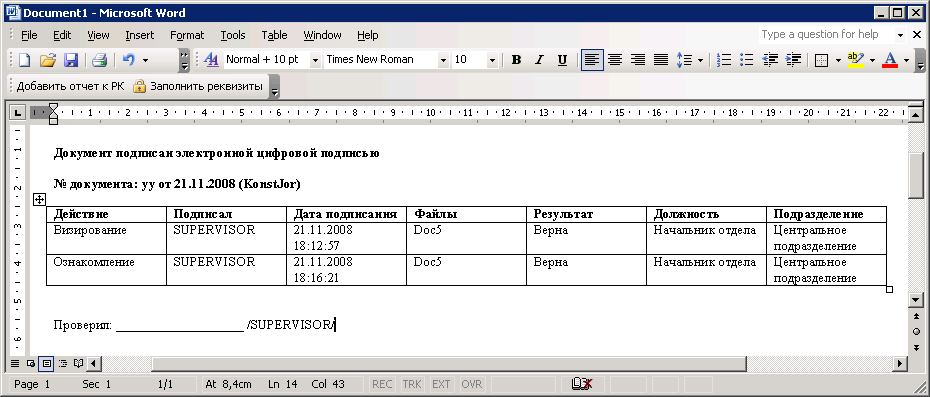Apply italic formatting
Screen dimensions: 930x397
point(539,60)
